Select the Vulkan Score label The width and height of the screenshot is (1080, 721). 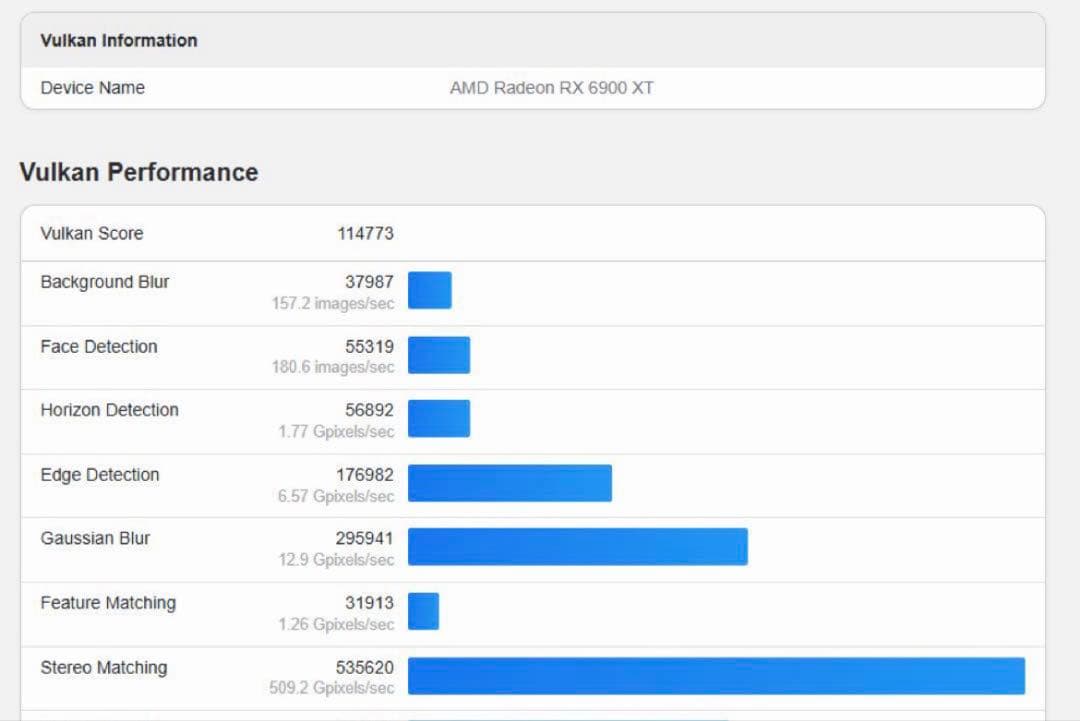[x=91, y=233]
